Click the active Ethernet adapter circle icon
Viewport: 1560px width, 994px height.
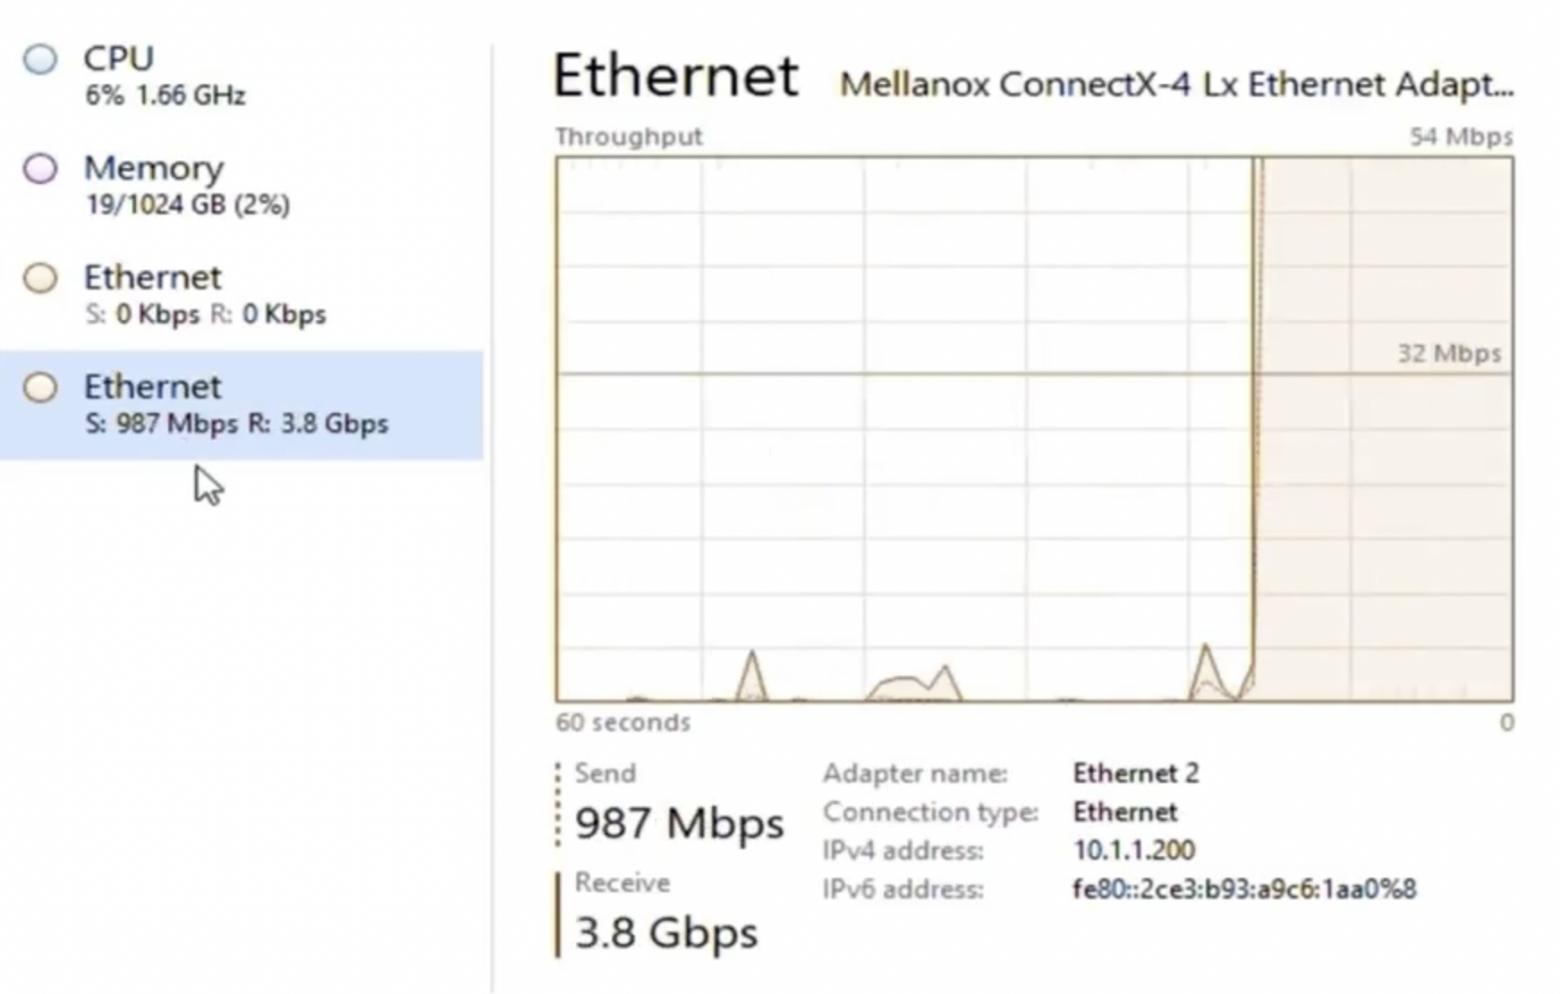click(40, 388)
